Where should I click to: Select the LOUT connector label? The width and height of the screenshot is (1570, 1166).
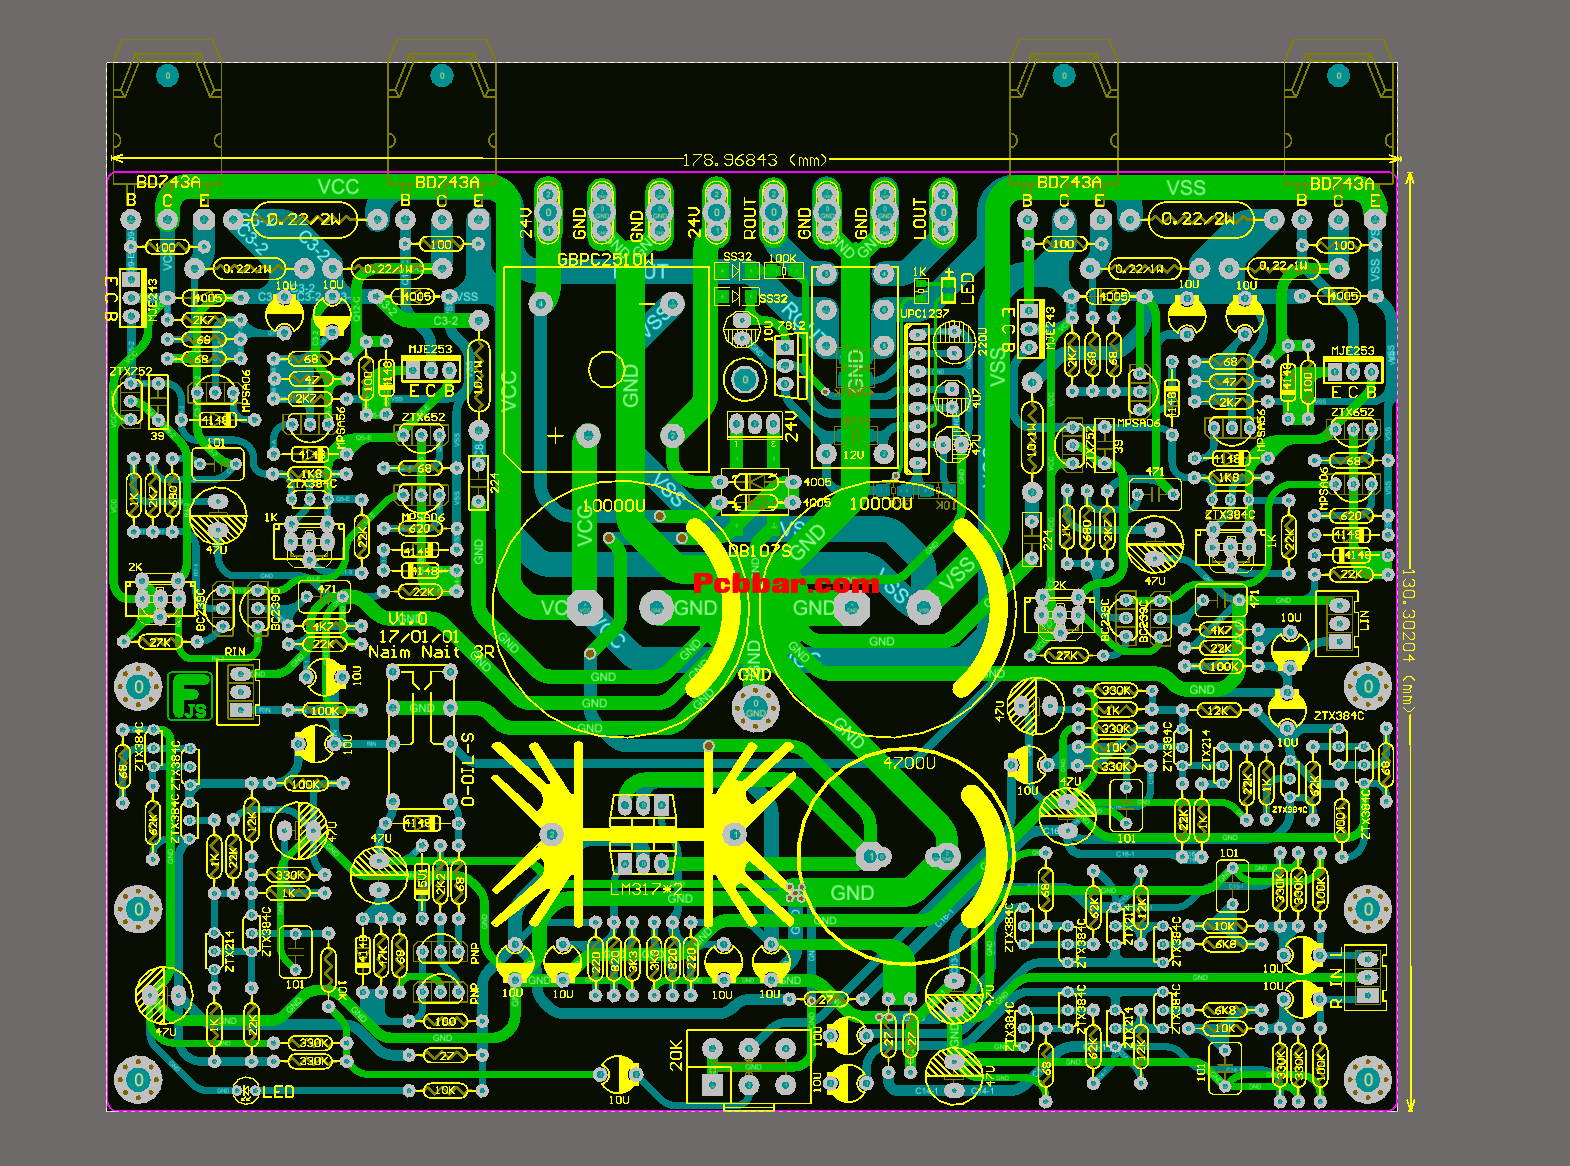[x=920, y=219]
